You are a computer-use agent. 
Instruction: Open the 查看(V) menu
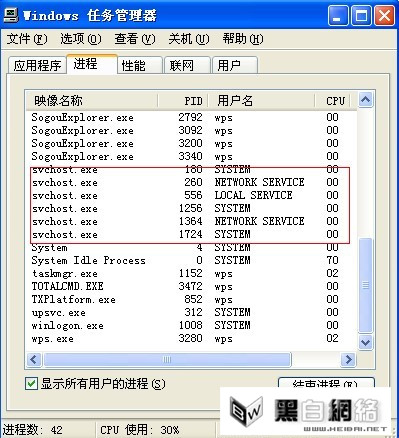point(135,39)
